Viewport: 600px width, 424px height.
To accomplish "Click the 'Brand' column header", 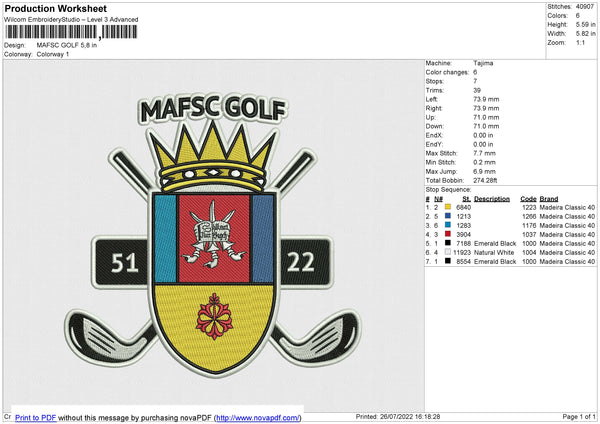I will click(549, 199).
